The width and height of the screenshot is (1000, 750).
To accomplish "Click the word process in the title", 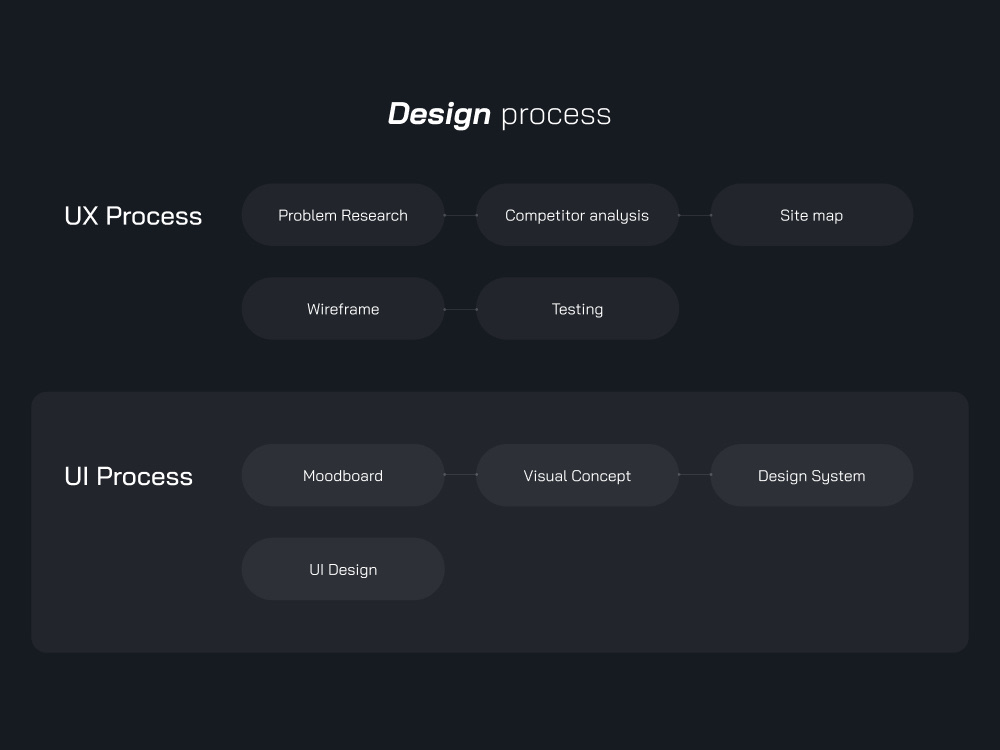I will [x=556, y=114].
